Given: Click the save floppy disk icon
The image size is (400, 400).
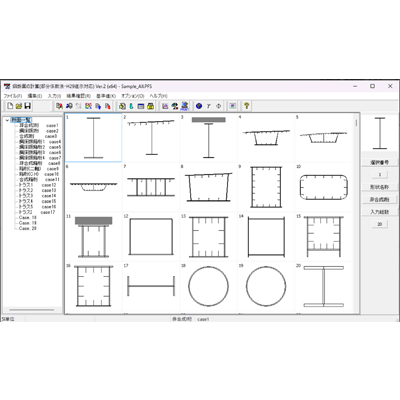Looking at the screenshot, I should point(28,106).
